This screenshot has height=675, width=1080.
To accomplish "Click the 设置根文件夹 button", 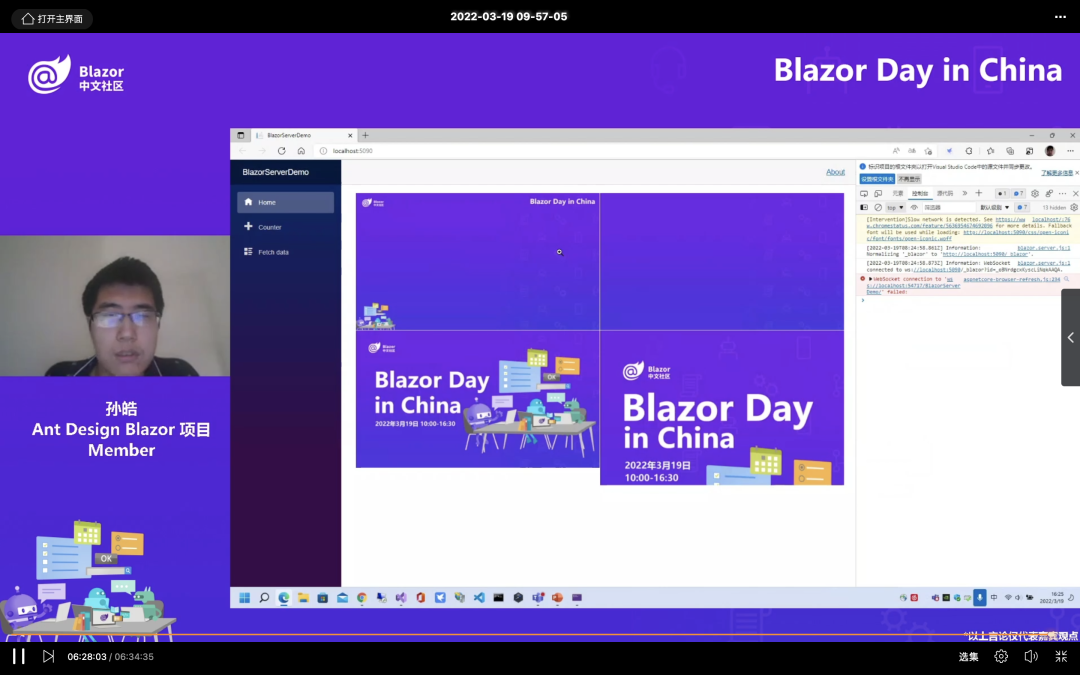I will [x=877, y=179].
